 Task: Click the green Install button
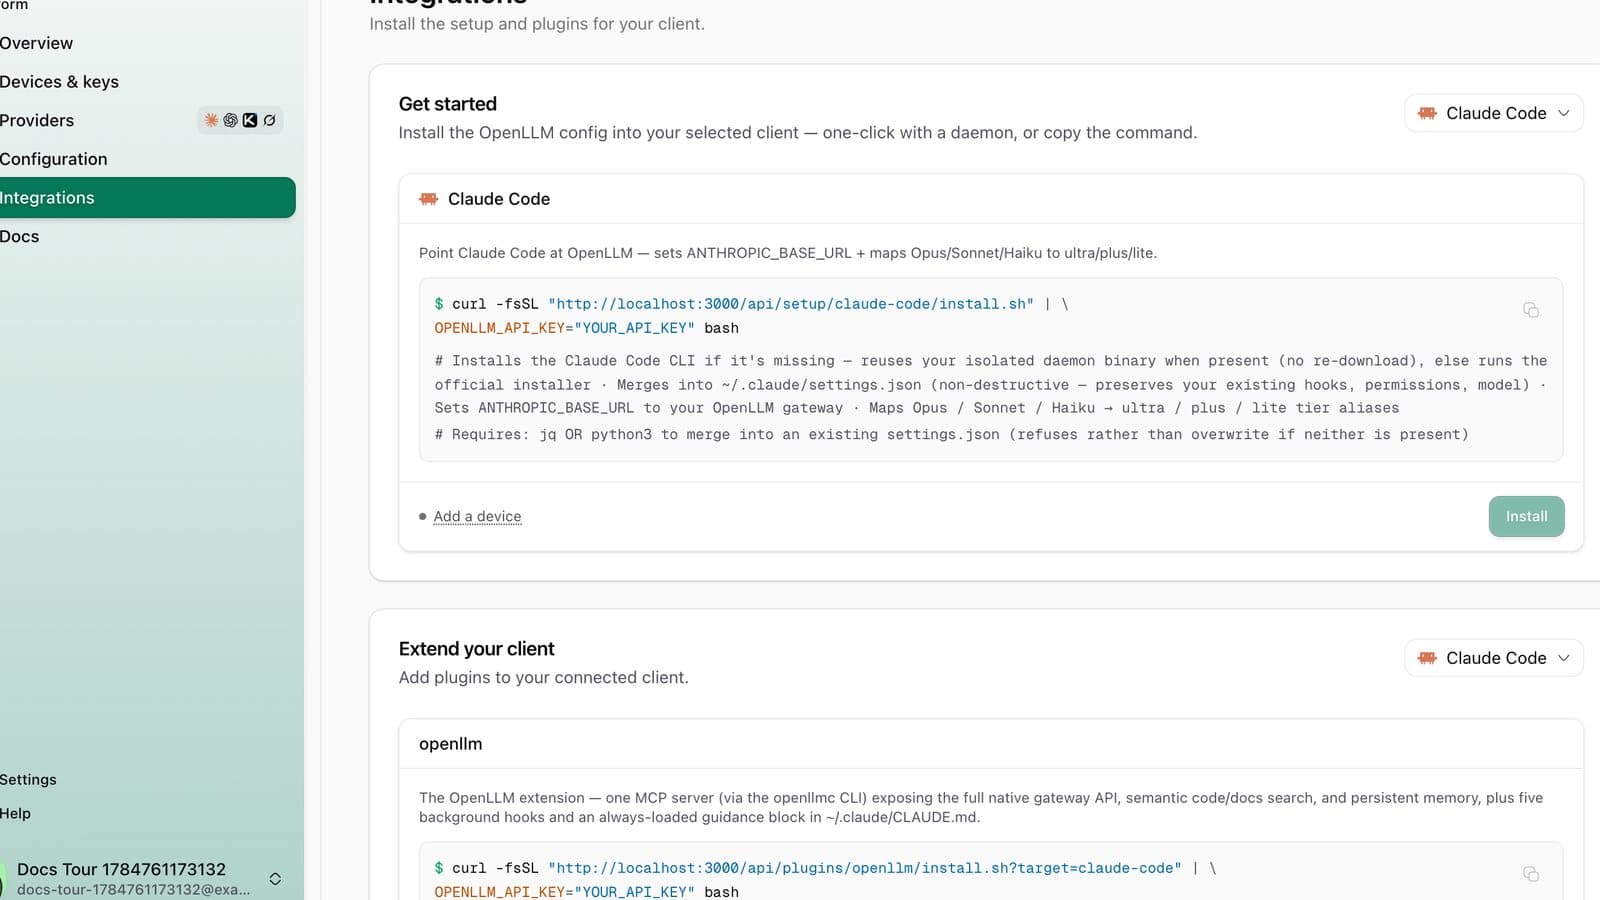(1526, 517)
